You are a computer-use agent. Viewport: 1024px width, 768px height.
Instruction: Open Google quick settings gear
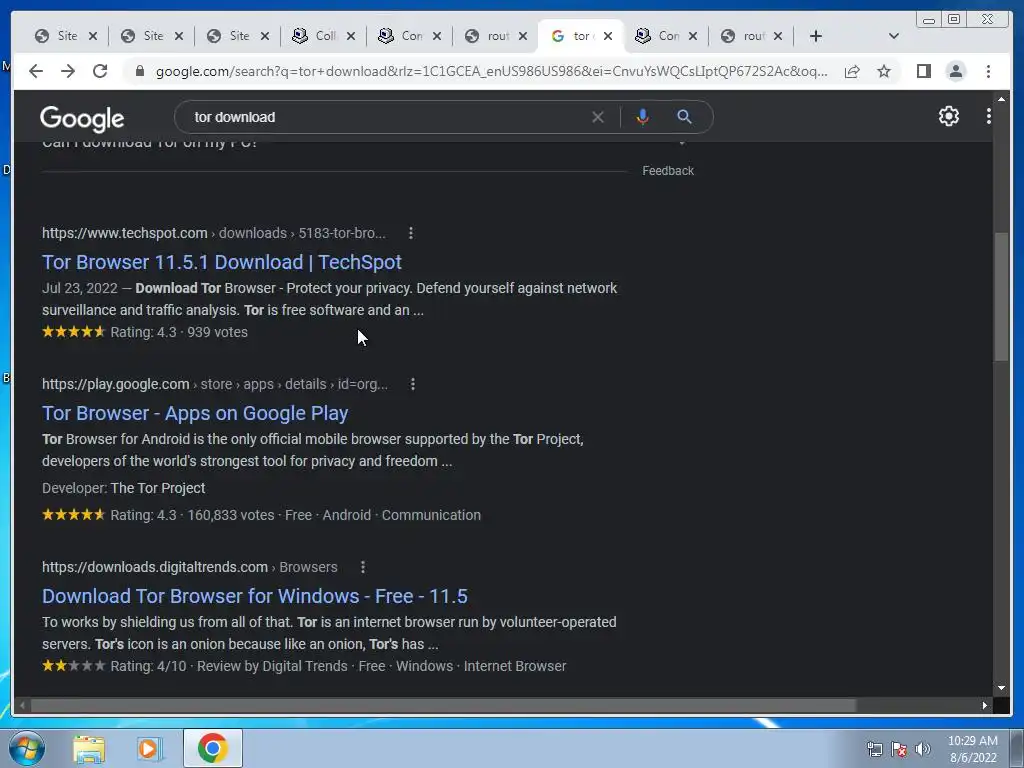948,116
